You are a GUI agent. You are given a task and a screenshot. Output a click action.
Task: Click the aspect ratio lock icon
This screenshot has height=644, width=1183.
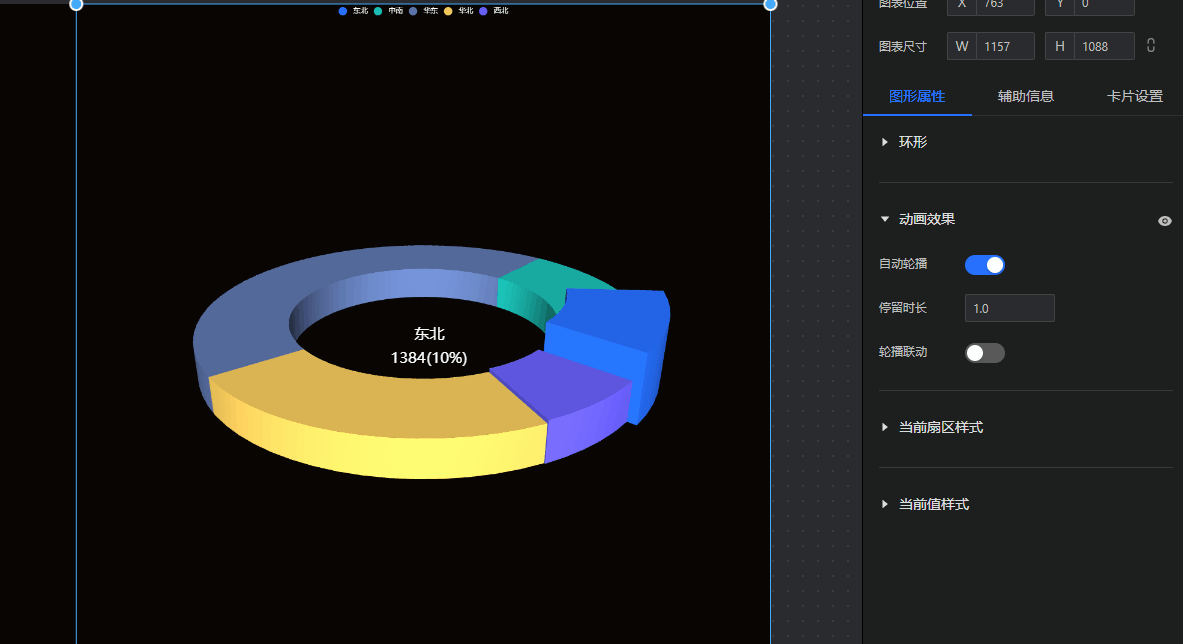click(1151, 46)
